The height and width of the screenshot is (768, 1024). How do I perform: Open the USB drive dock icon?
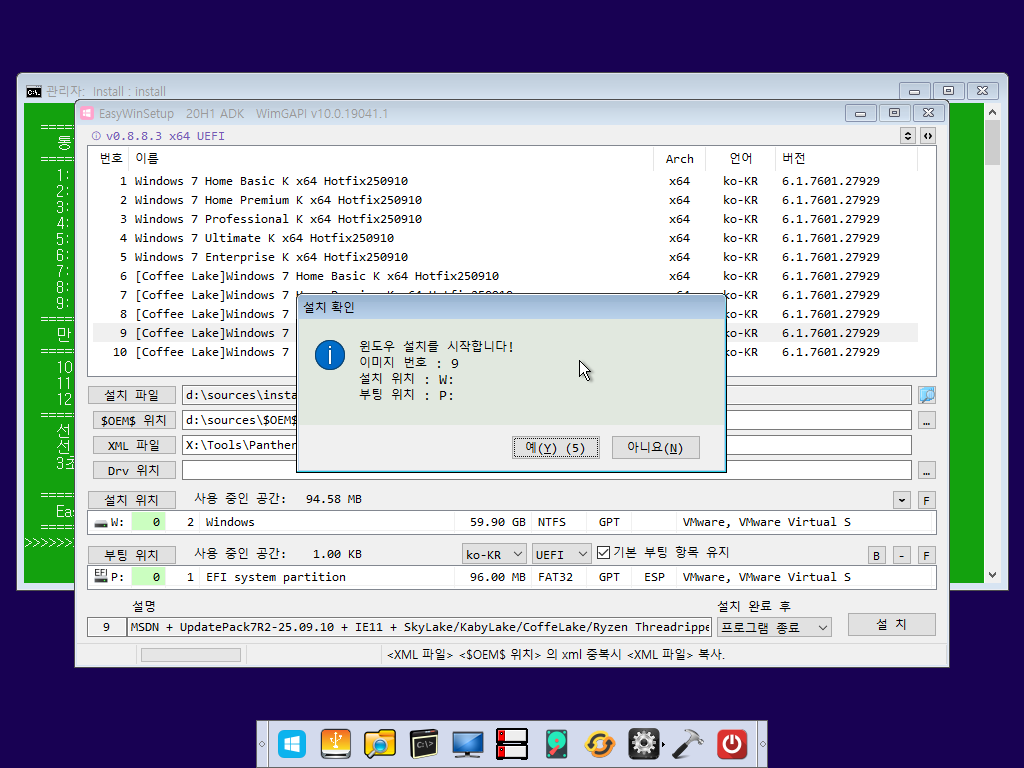pyautogui.click(x=336, y=744)
